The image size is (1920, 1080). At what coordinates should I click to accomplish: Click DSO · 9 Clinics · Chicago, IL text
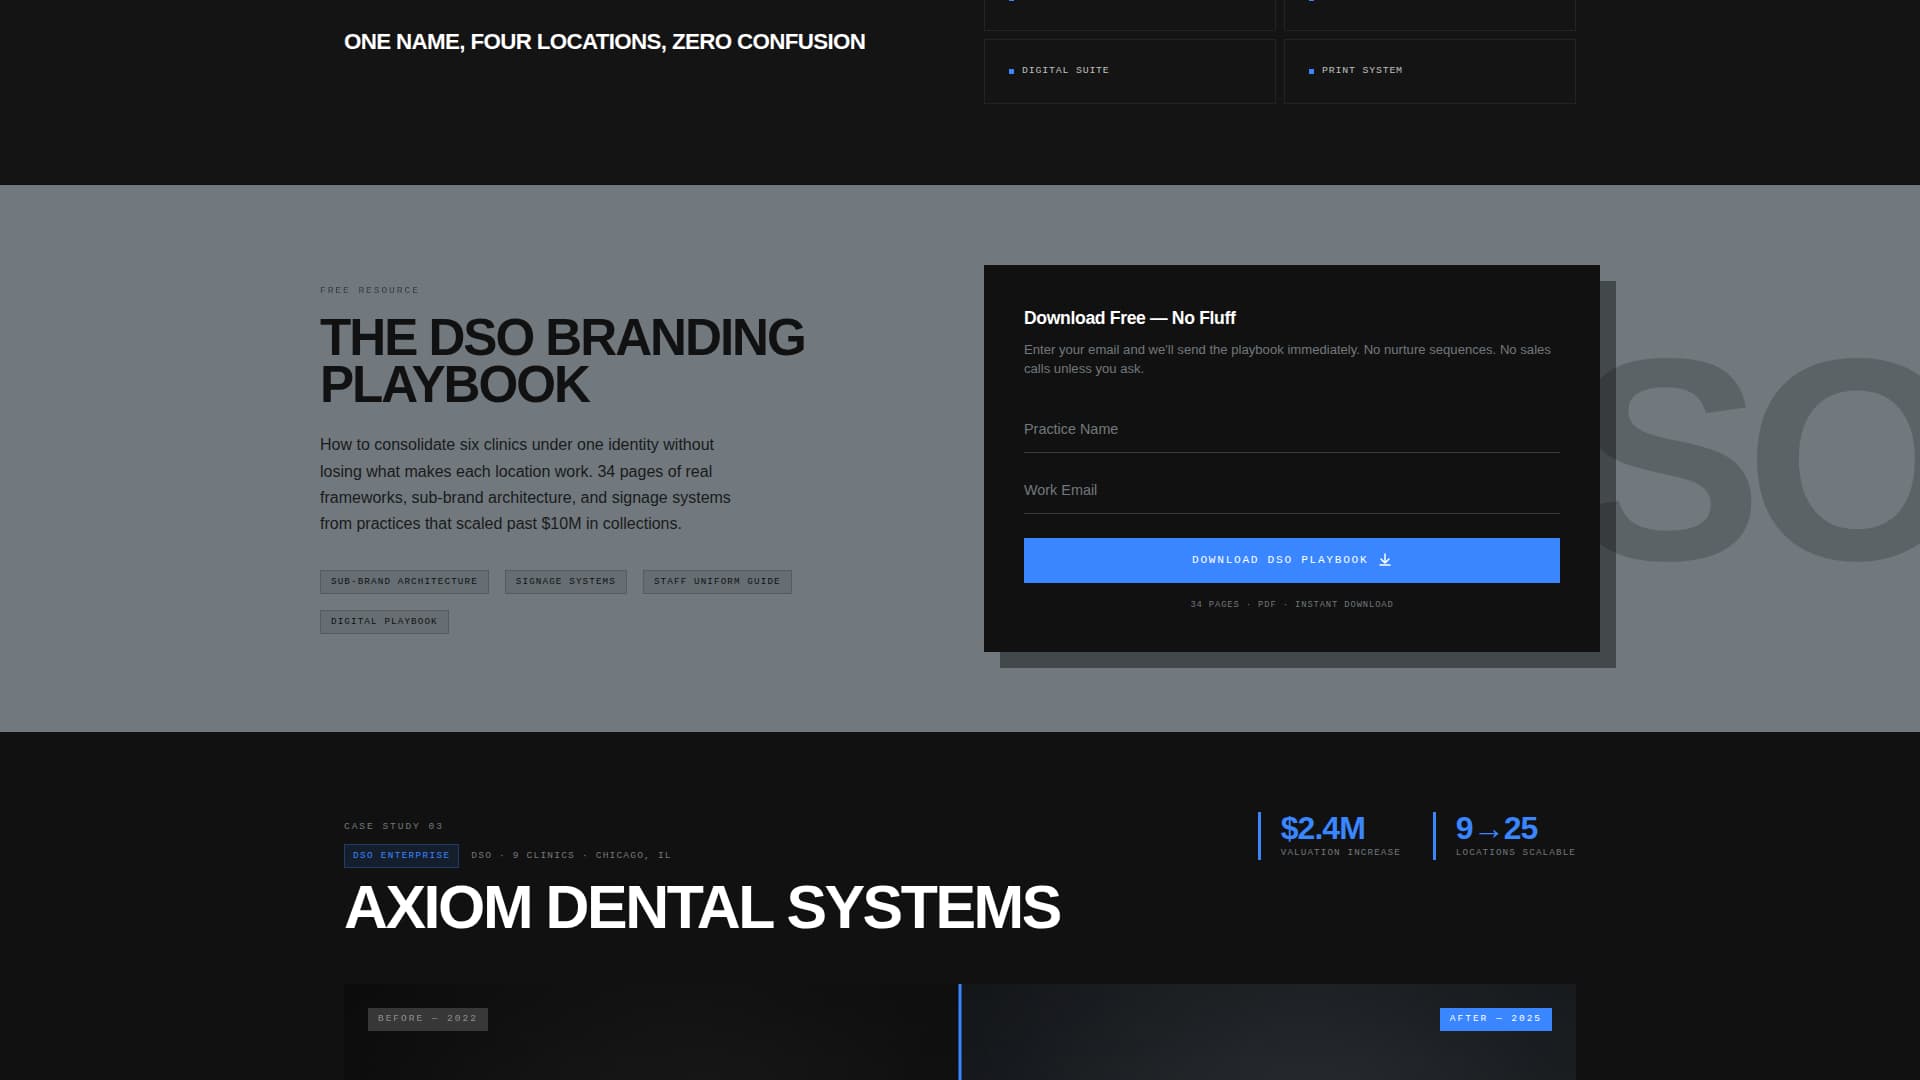571,856
